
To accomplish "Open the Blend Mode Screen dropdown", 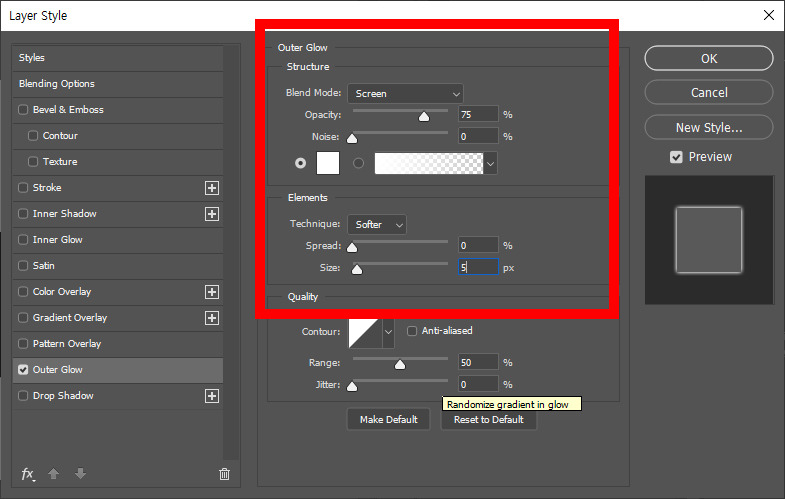I will 405,94.
